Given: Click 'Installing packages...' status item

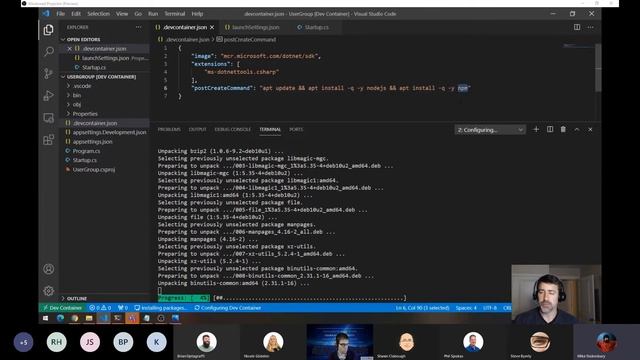Looking at the screenshot, I should click(x=160, y=308).
